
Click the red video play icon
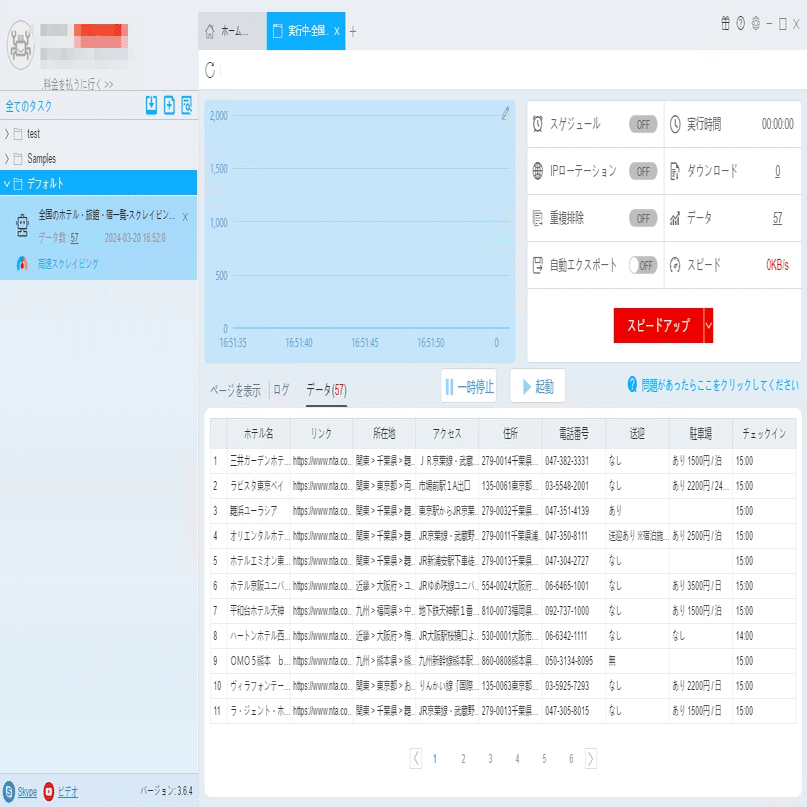tap(49, 791)
